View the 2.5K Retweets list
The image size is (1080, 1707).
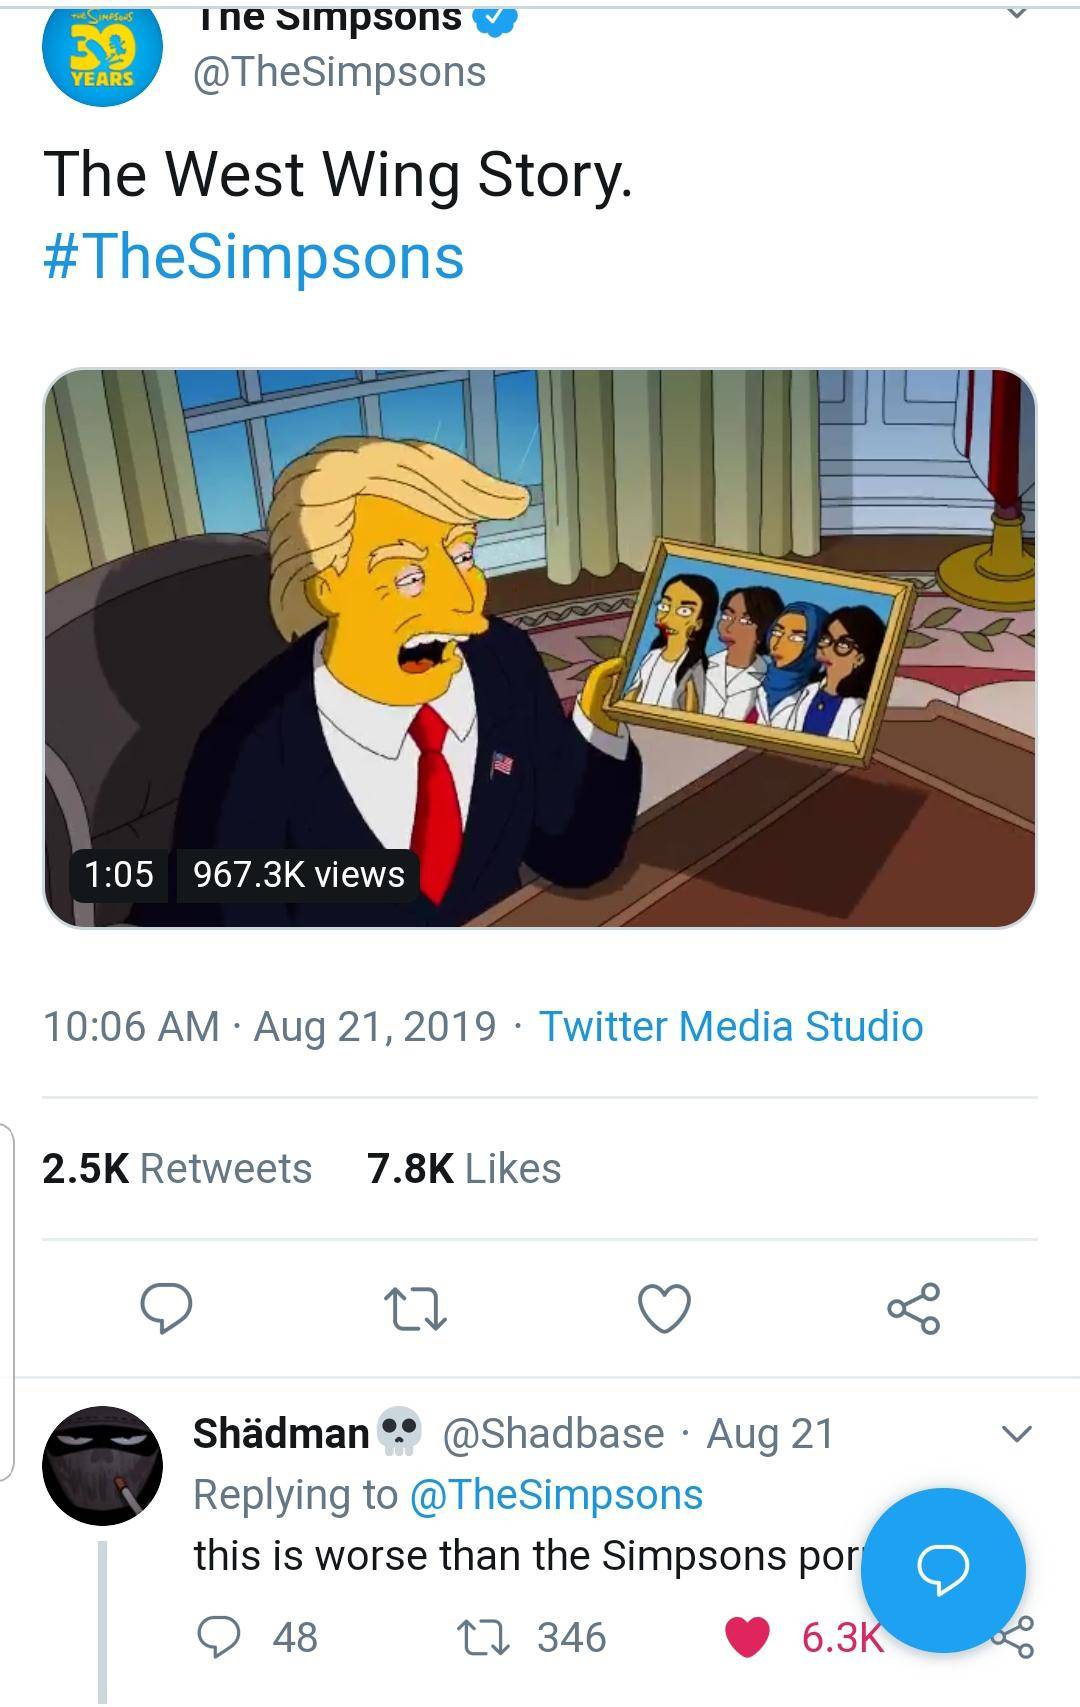pos(177,1168)
